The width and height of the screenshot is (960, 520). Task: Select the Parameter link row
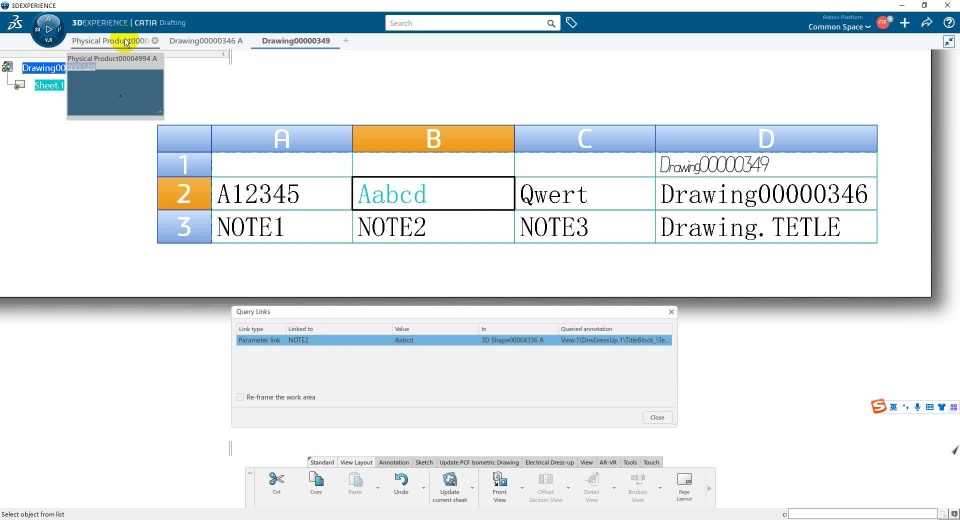454,340
